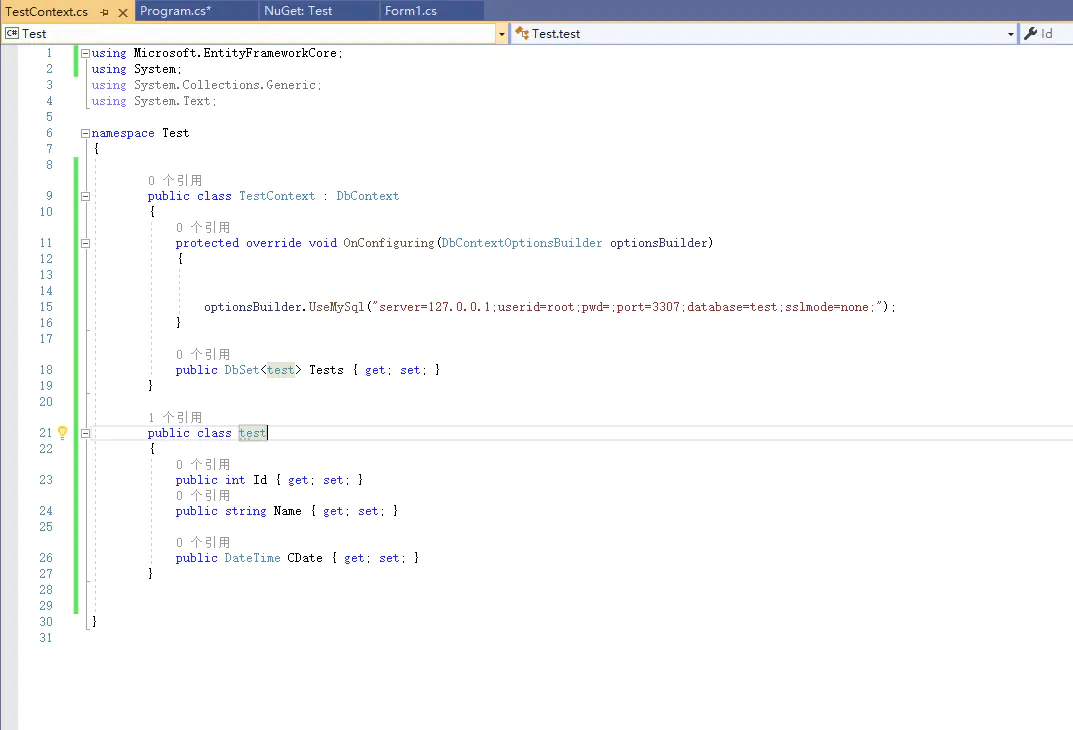1073x730 pixels.
Task: Open the Test project scope dropdown
Action: [x=502, y=34]
